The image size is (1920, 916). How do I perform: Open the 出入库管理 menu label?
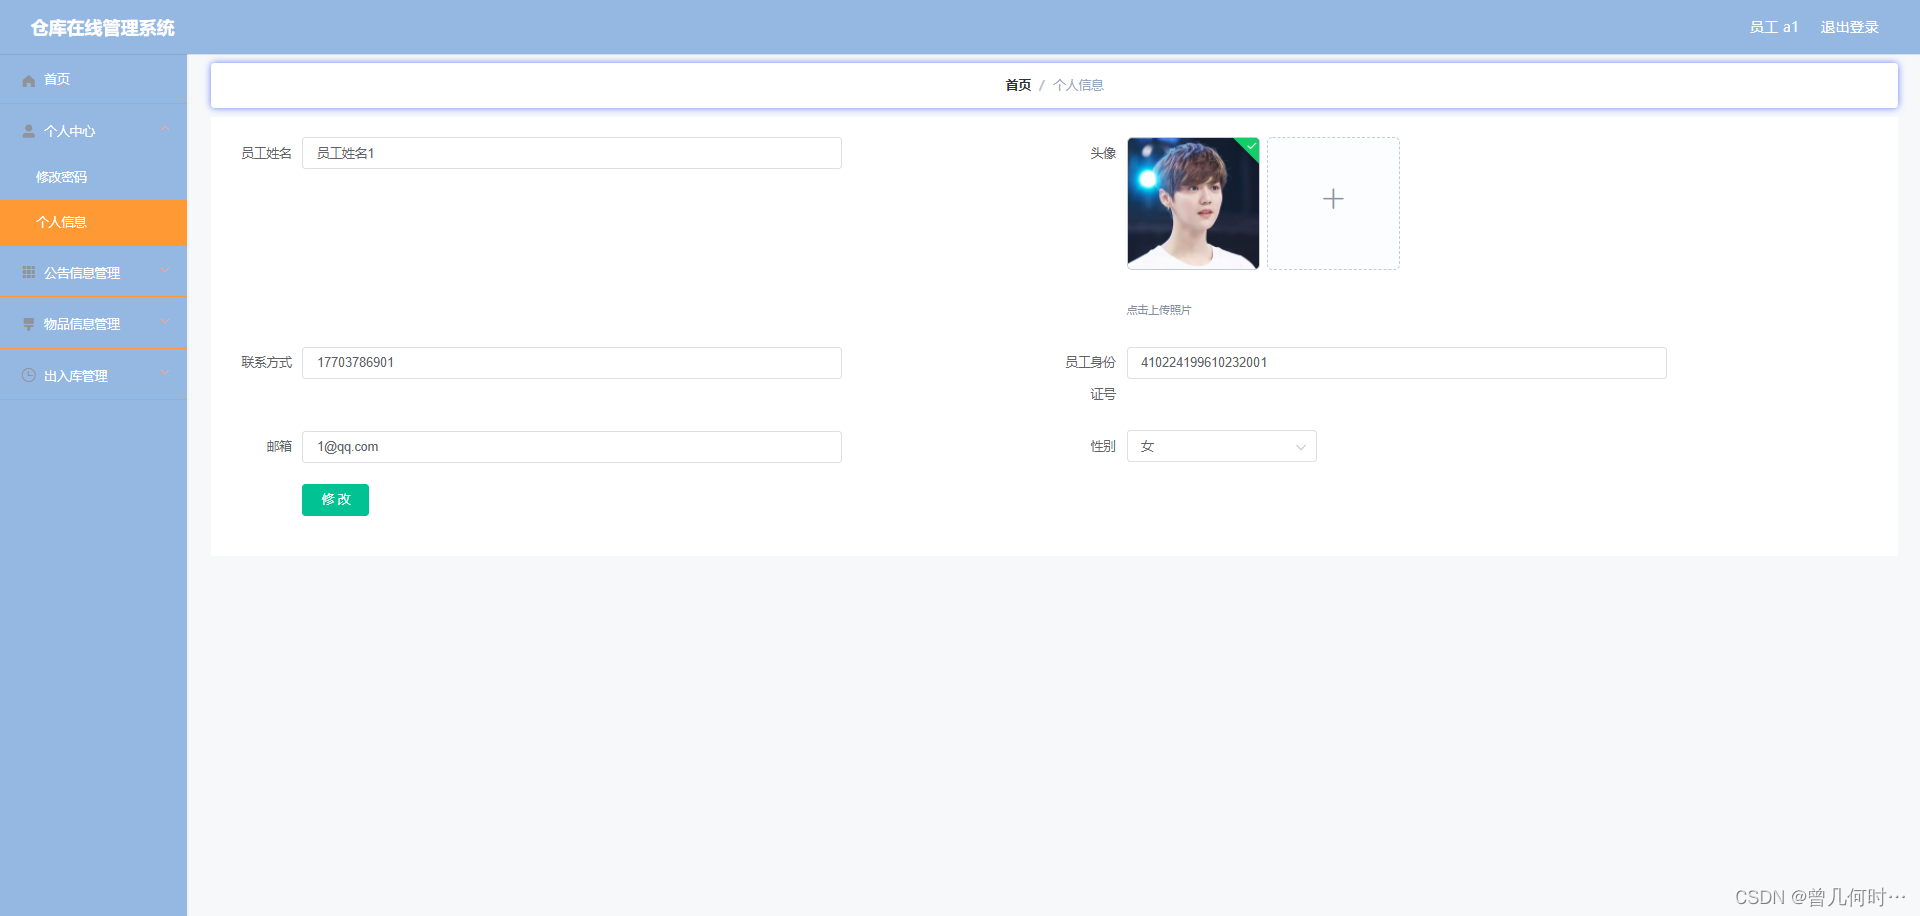point(76,376)
